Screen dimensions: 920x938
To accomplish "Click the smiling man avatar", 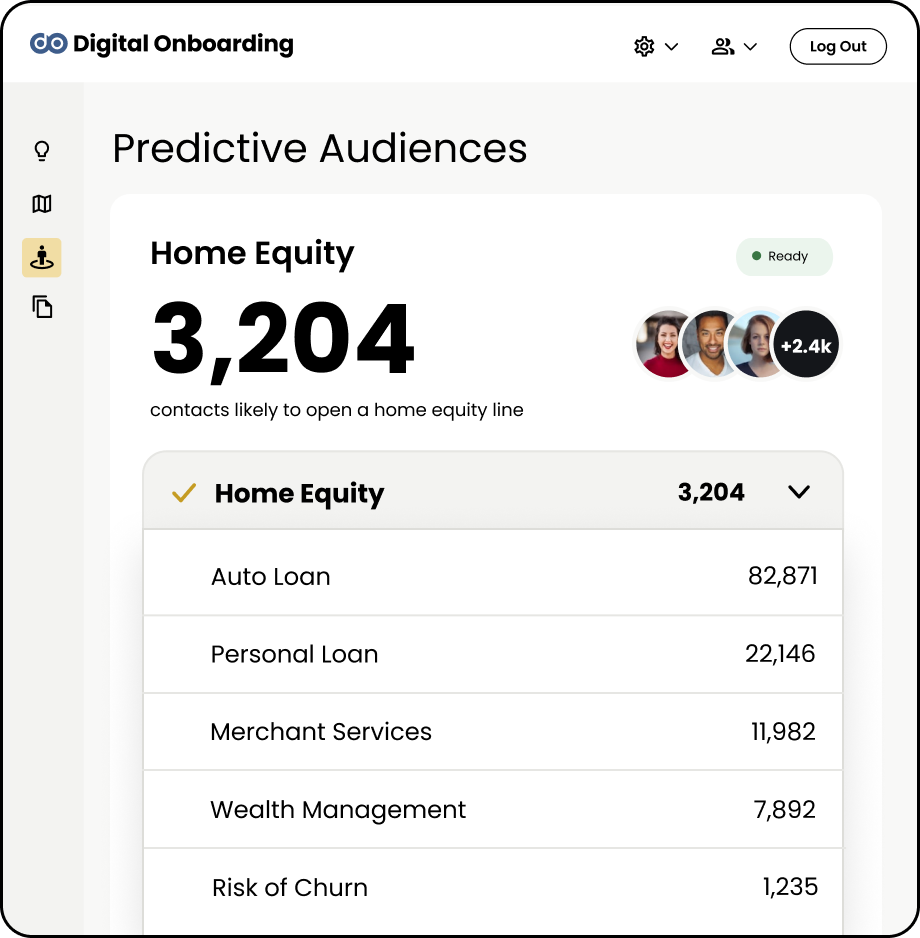I will 709,345.
